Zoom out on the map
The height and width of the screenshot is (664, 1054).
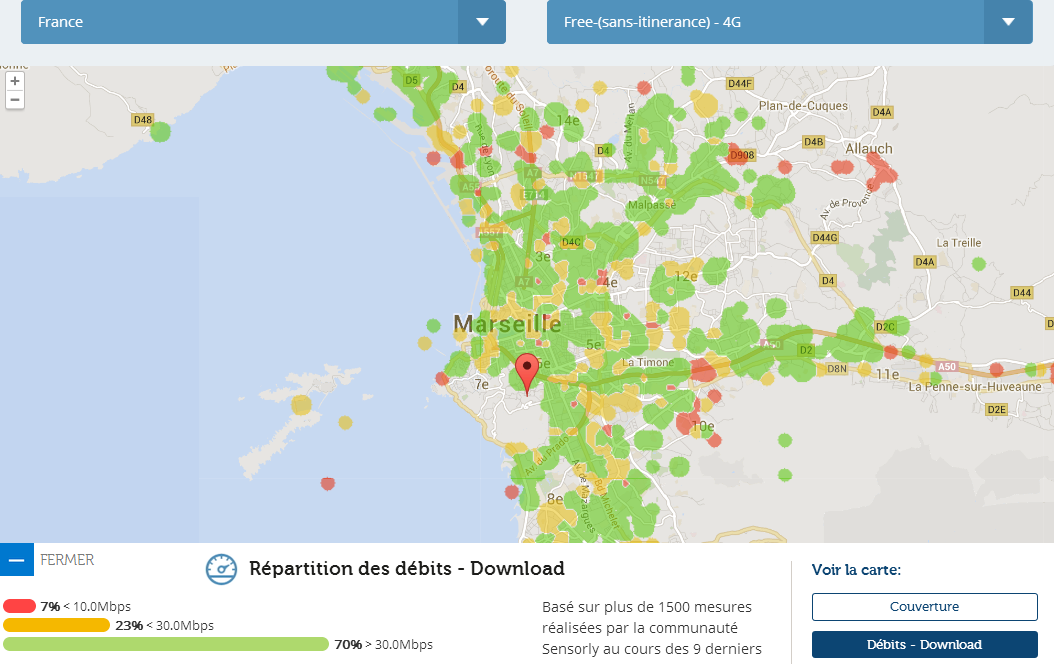pos(15,100)
